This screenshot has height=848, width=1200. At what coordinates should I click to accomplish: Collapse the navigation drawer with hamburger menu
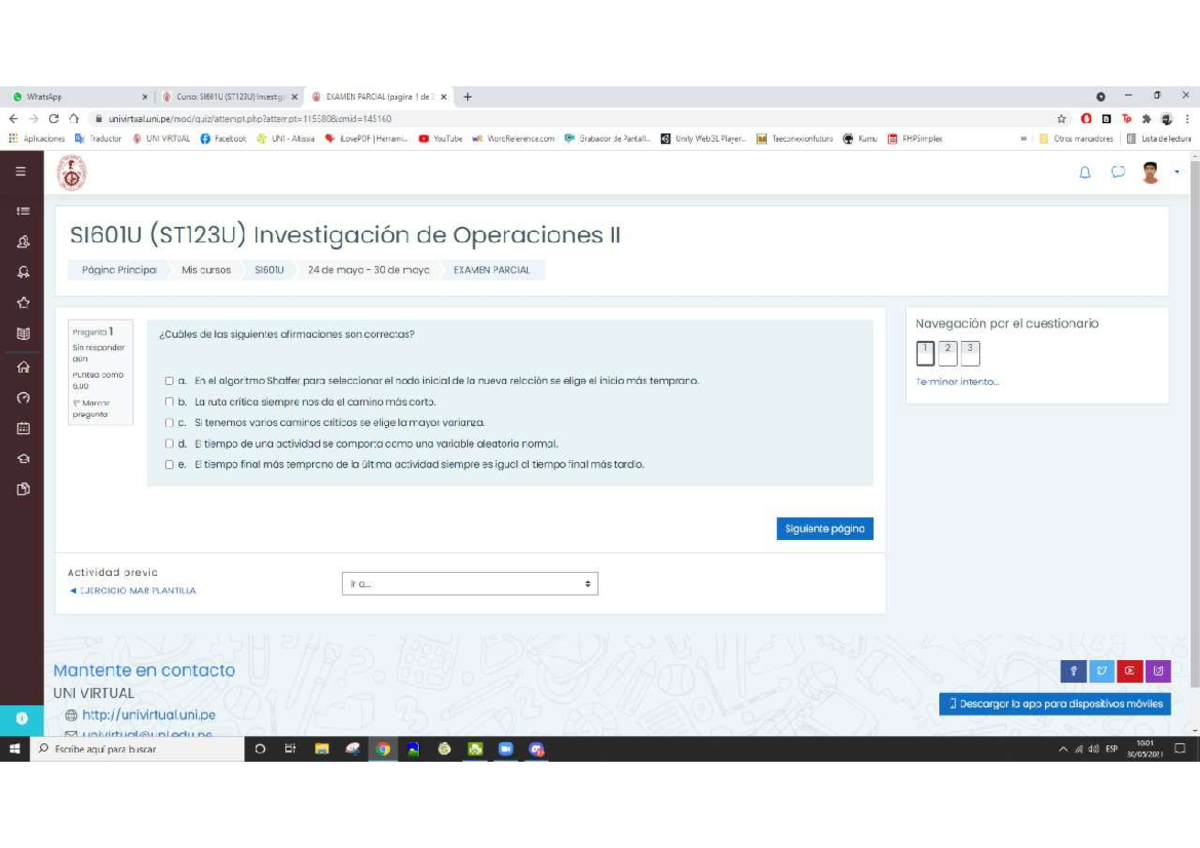pos(20,171)
